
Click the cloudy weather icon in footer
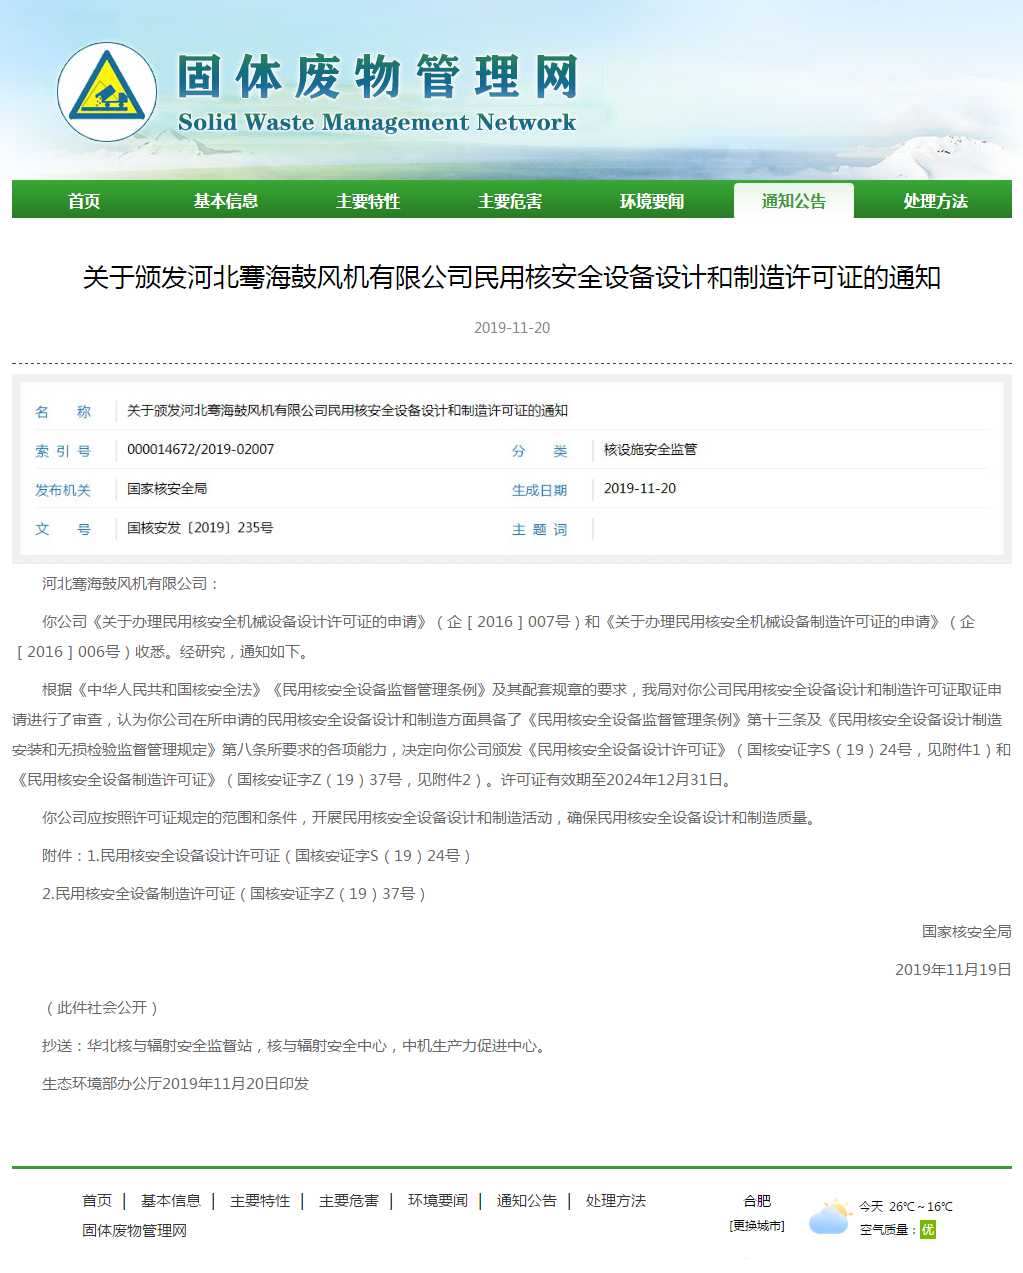pos(829,1217)
